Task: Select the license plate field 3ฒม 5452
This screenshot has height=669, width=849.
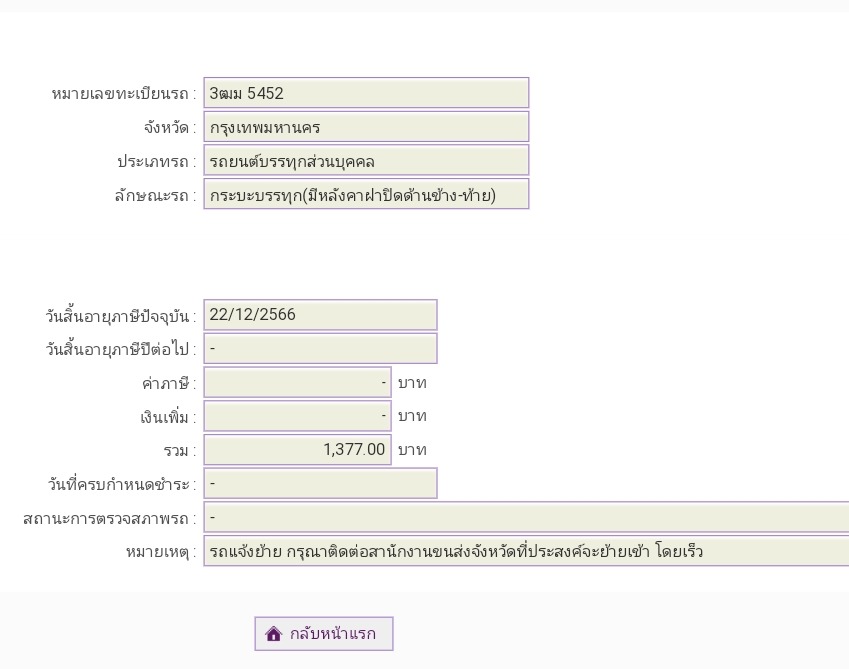Action: click(x=366, y=93)
